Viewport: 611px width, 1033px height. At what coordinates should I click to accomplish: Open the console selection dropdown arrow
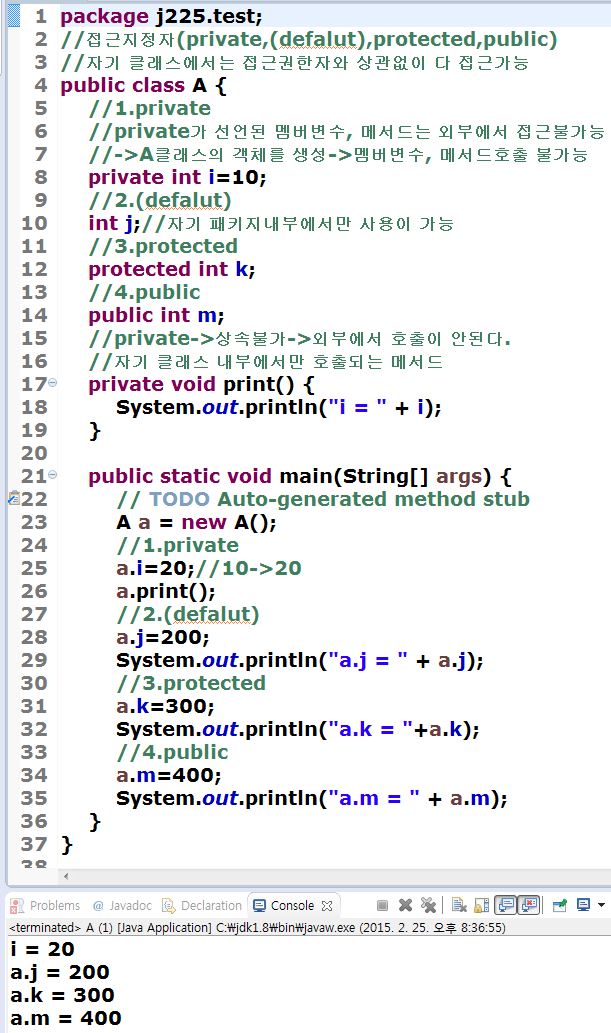601,905
